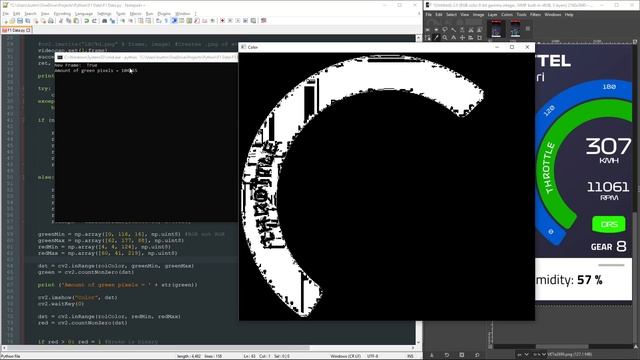Screen dimensions: 640x360
Task: Toggle Word wrap in Notepad++ toolbar
Action: coord(158,21)
